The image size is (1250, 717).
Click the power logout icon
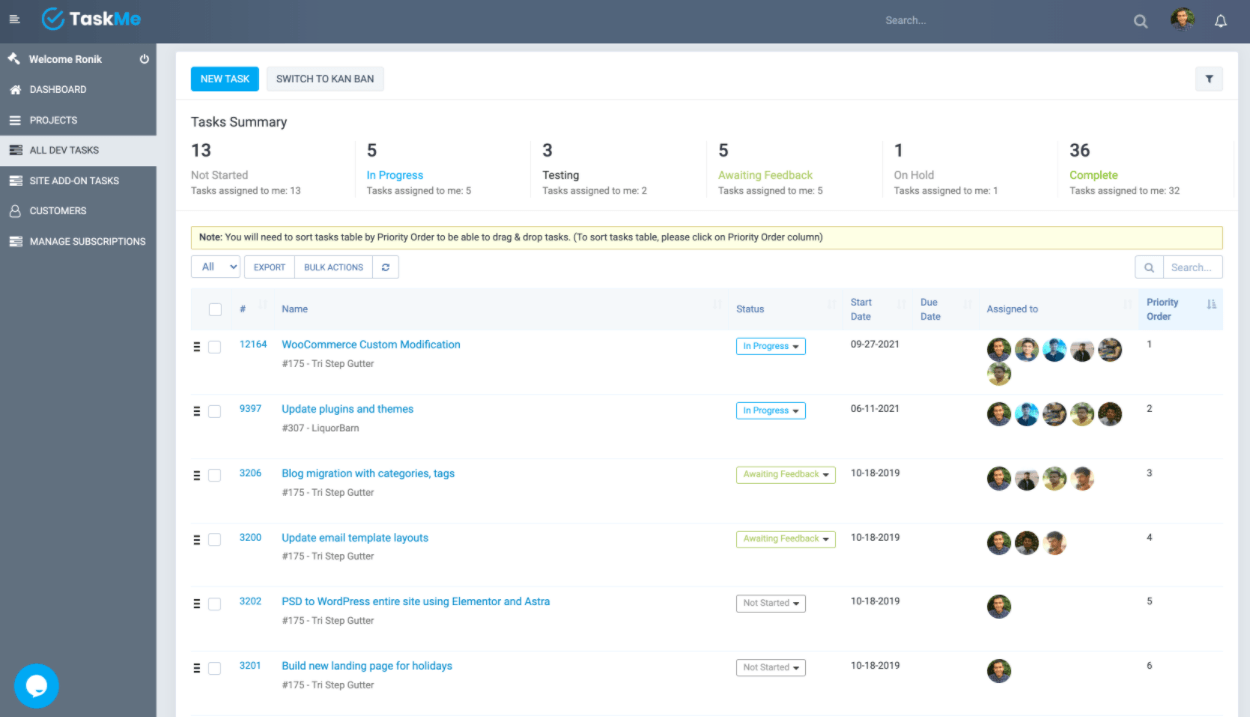[x=144, y=59]
